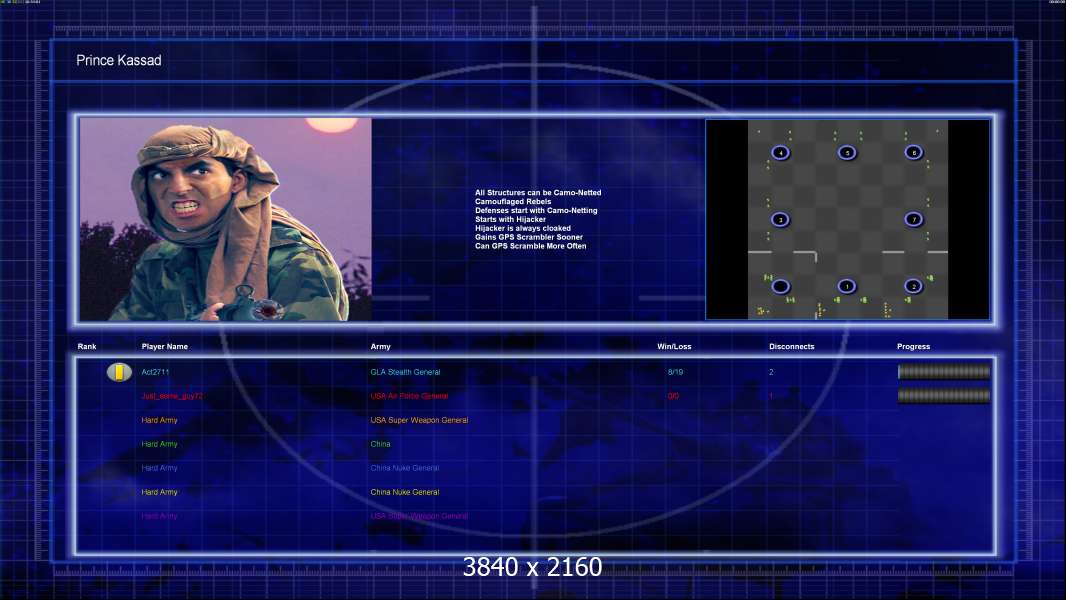1066x600 pixels.
Task: Click the red "0/0" win/loss value
Action: coord(673,396)
